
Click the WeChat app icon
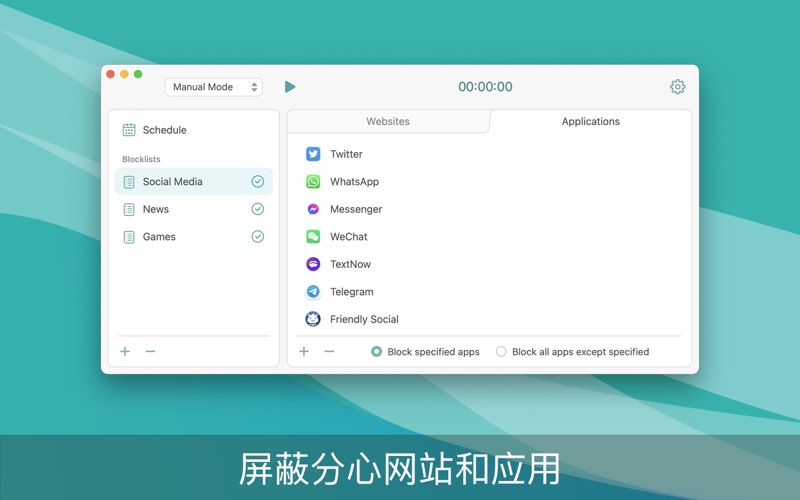tap(313, 237)
